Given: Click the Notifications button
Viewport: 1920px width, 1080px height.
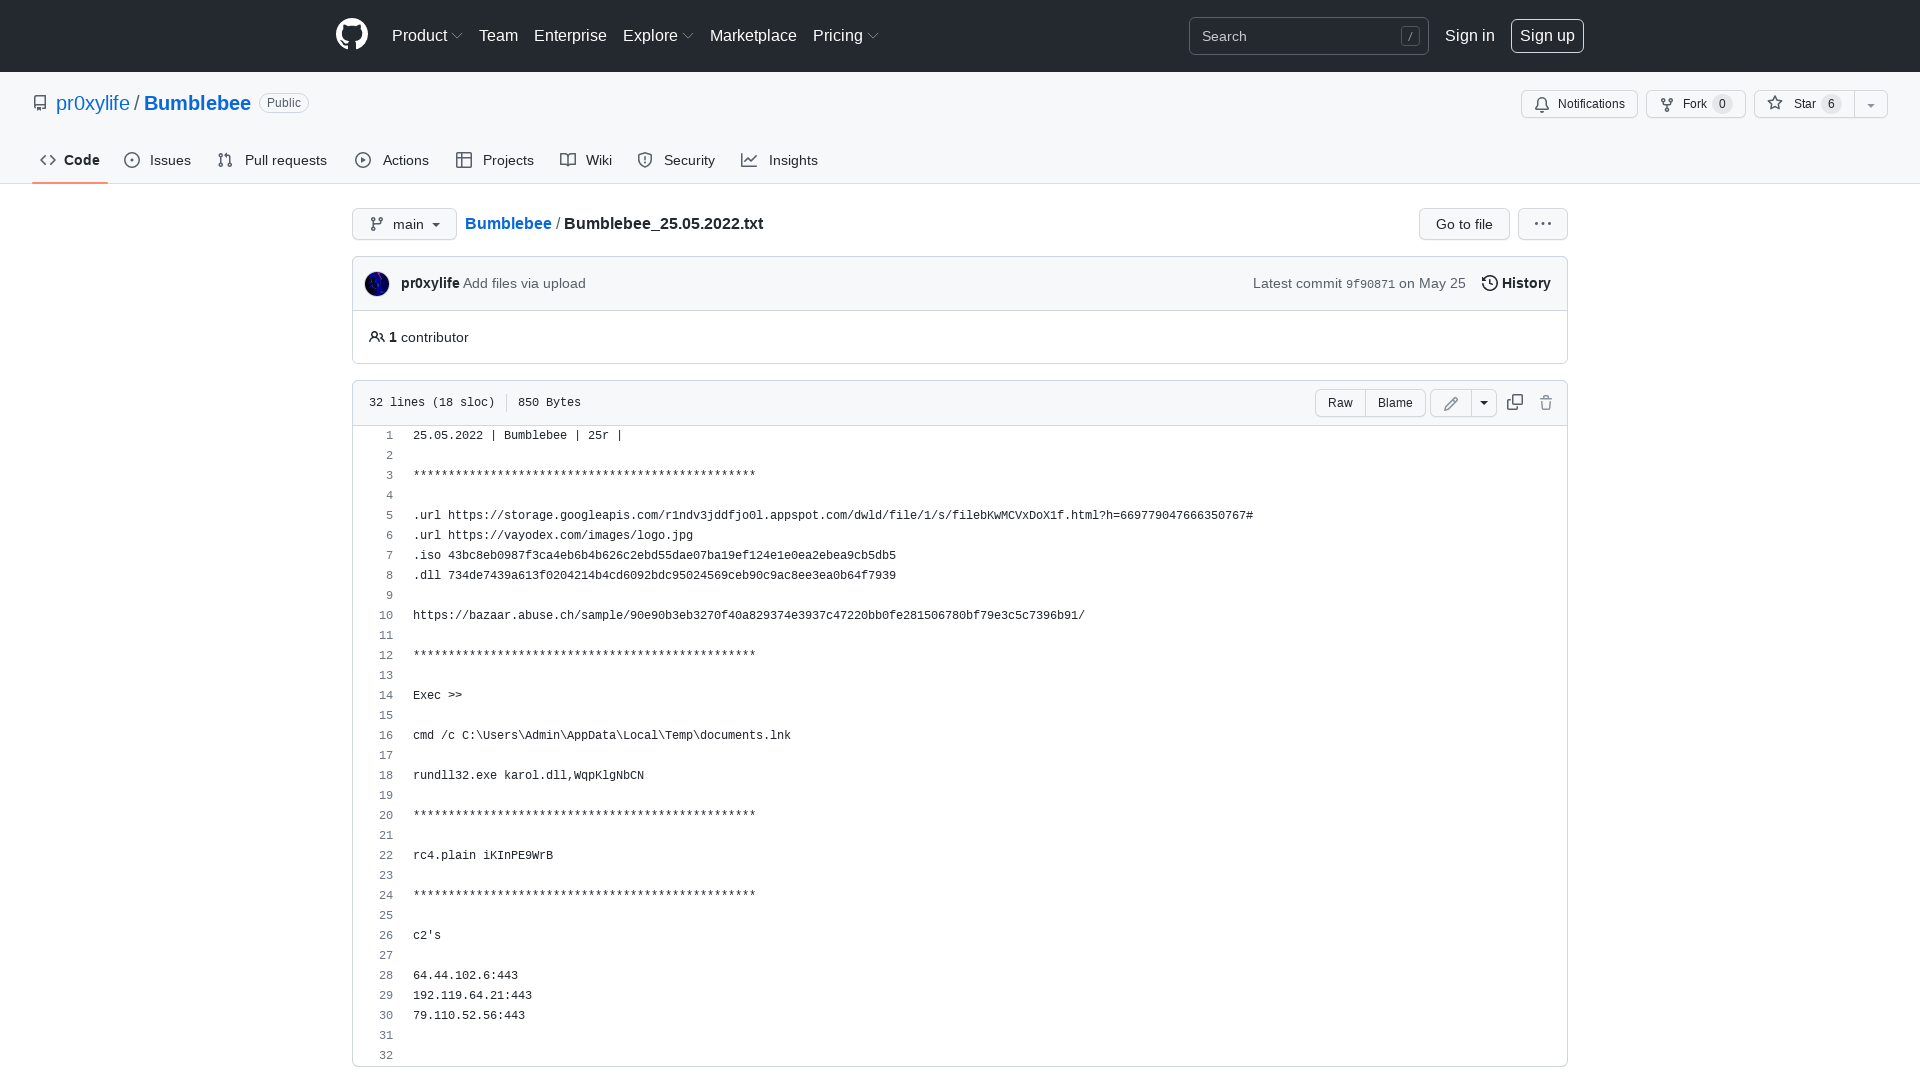Looking at the screenshot, I should (x=1579, y=104).
